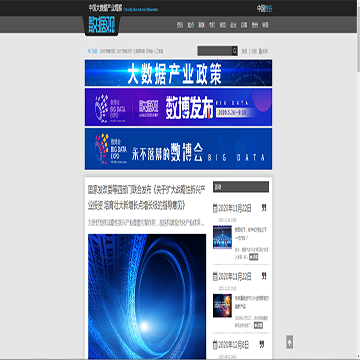The height and width of the screenshot is (360, 360).
Task: Open the 大数据产业政策 banner
Action: pyautogui.click(x=178, y=73)
